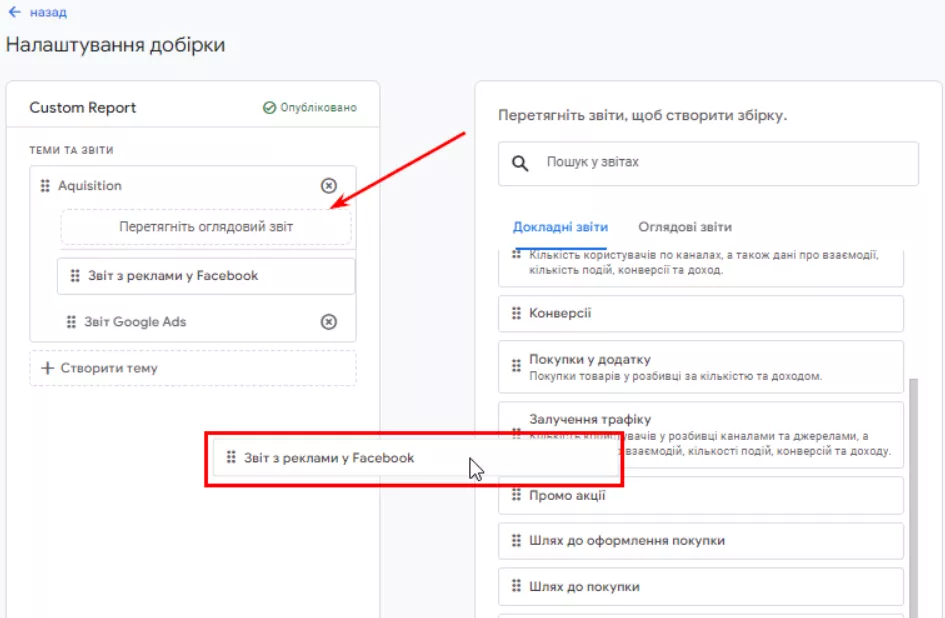Image resolution: width=945 pixels, height=618 pixels.
Task: Click the back arrow icon near назад
Action: [x=14, y=12]
